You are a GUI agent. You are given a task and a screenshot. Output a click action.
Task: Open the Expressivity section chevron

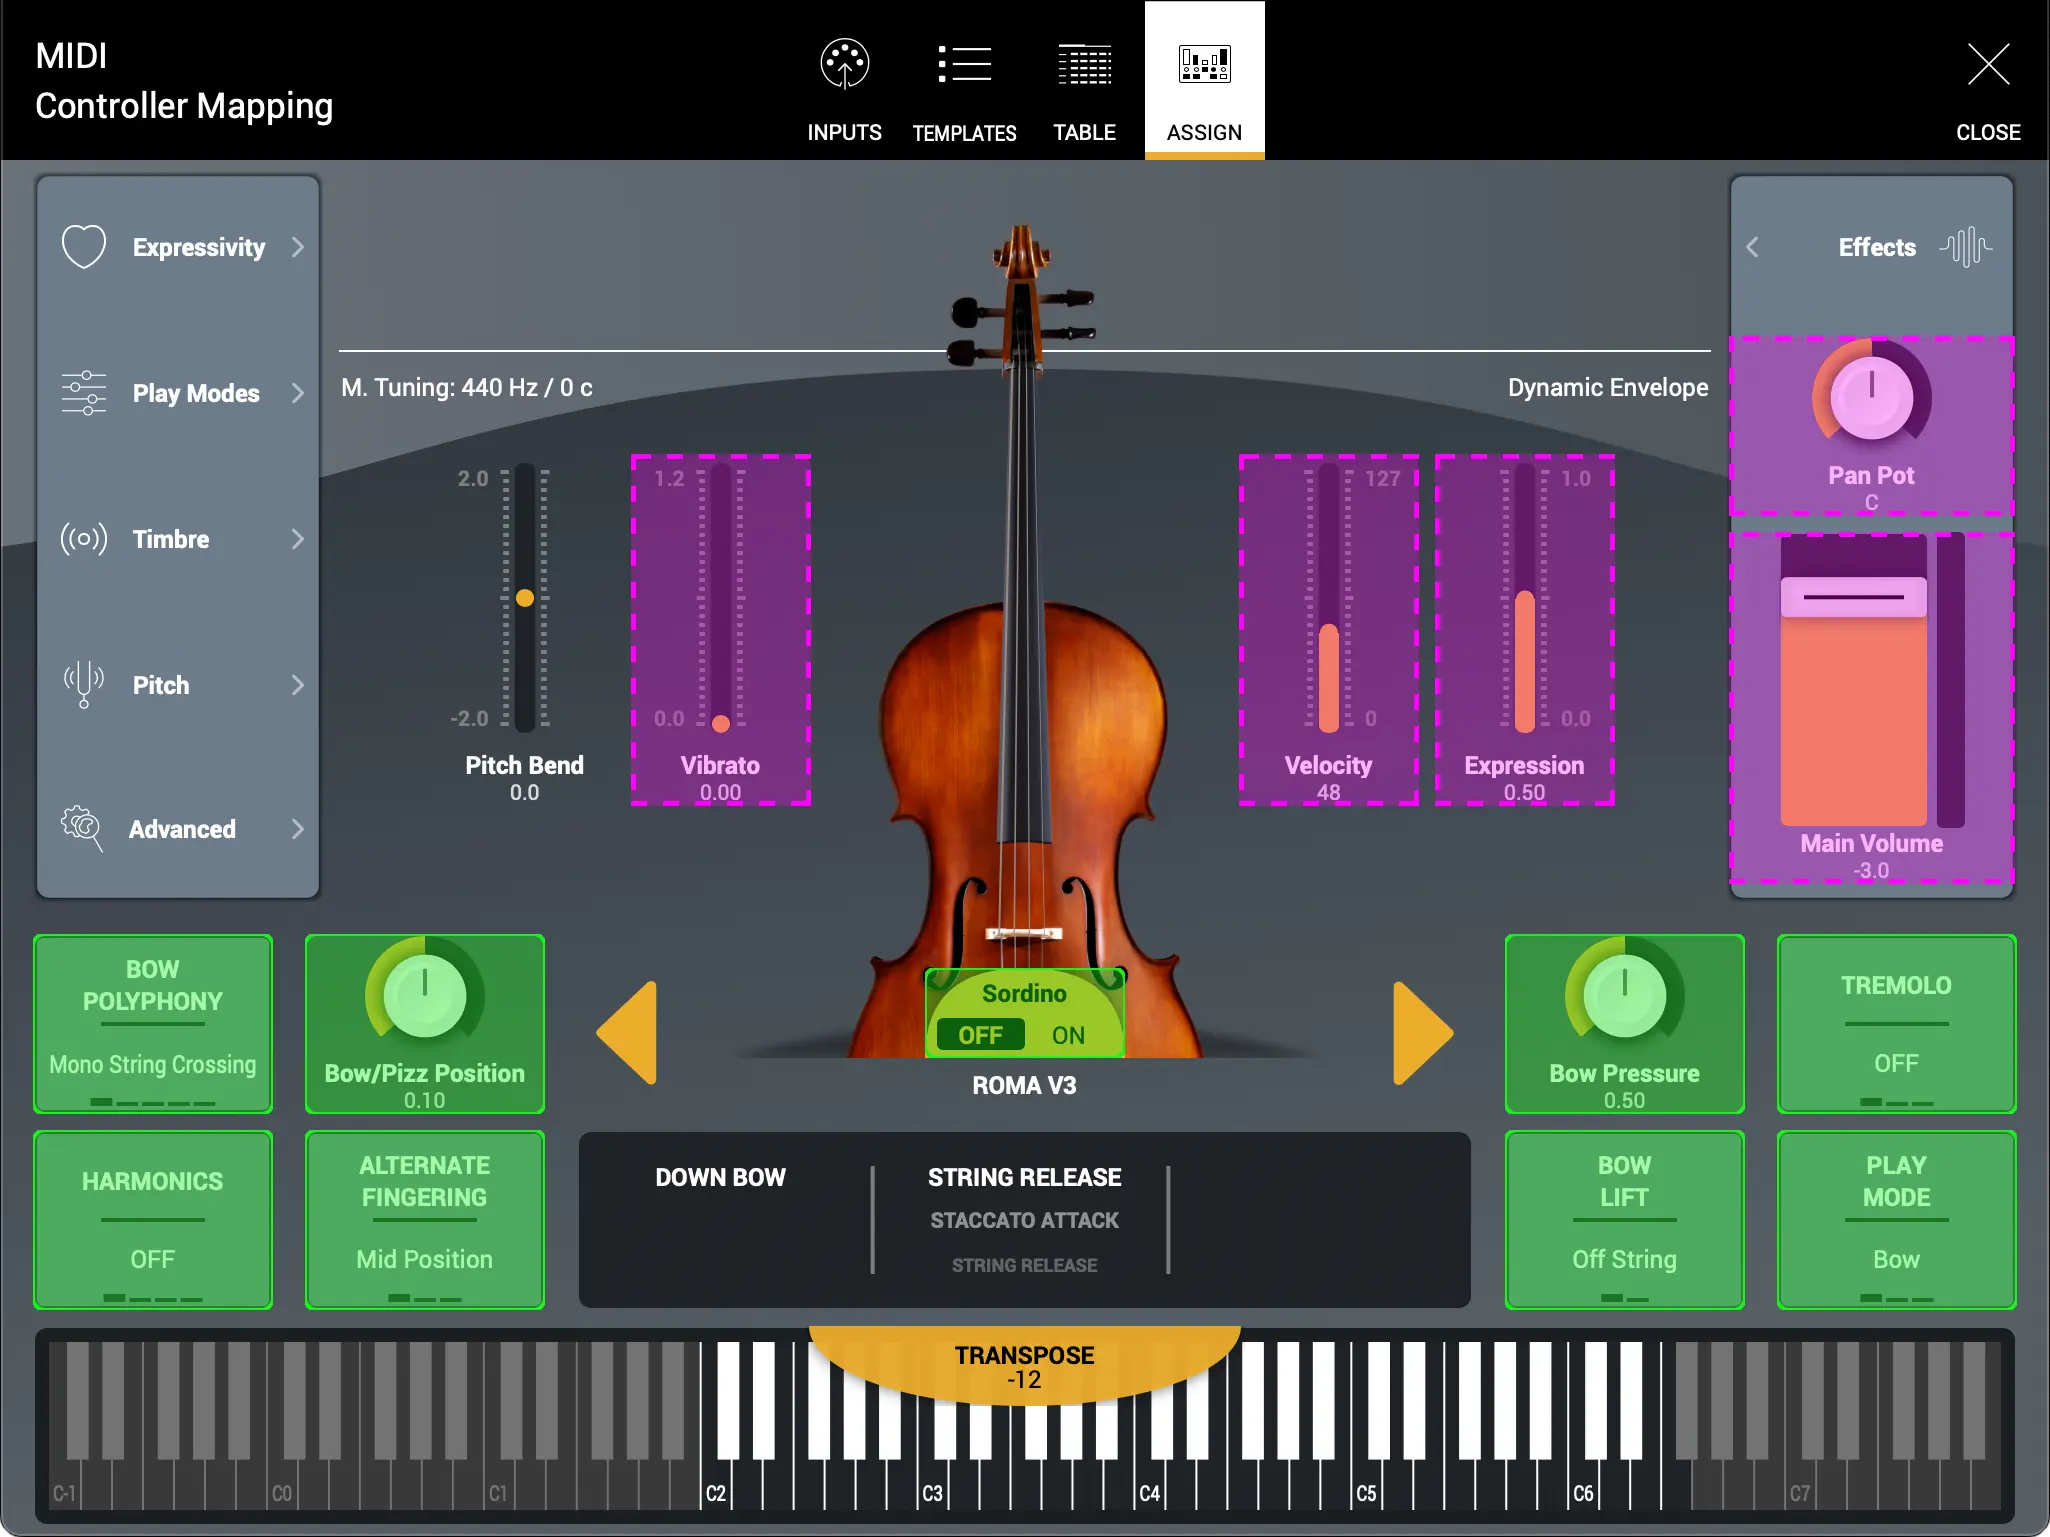point(298,246)
